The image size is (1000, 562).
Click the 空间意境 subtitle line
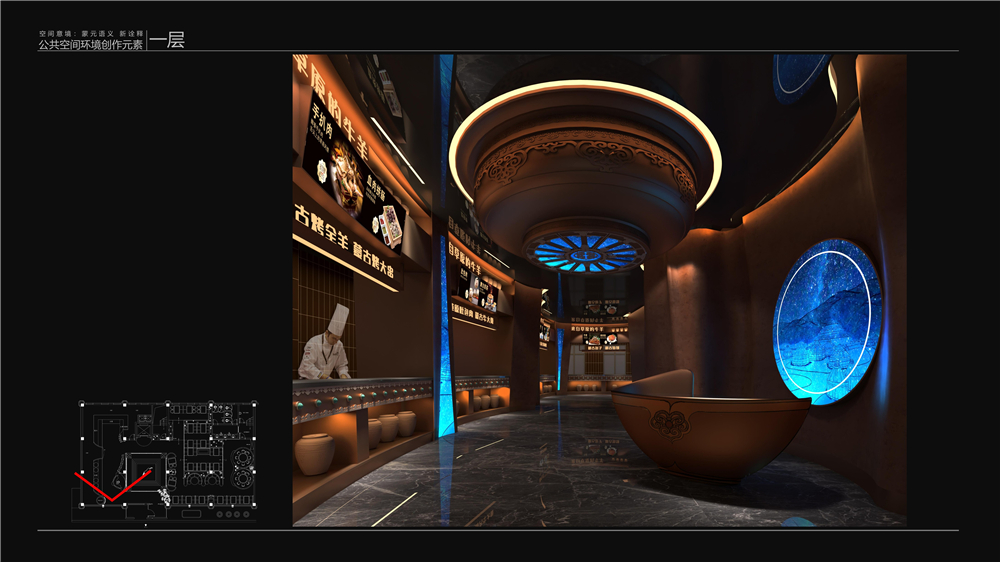pyautogui.click(x=90, y=33)
